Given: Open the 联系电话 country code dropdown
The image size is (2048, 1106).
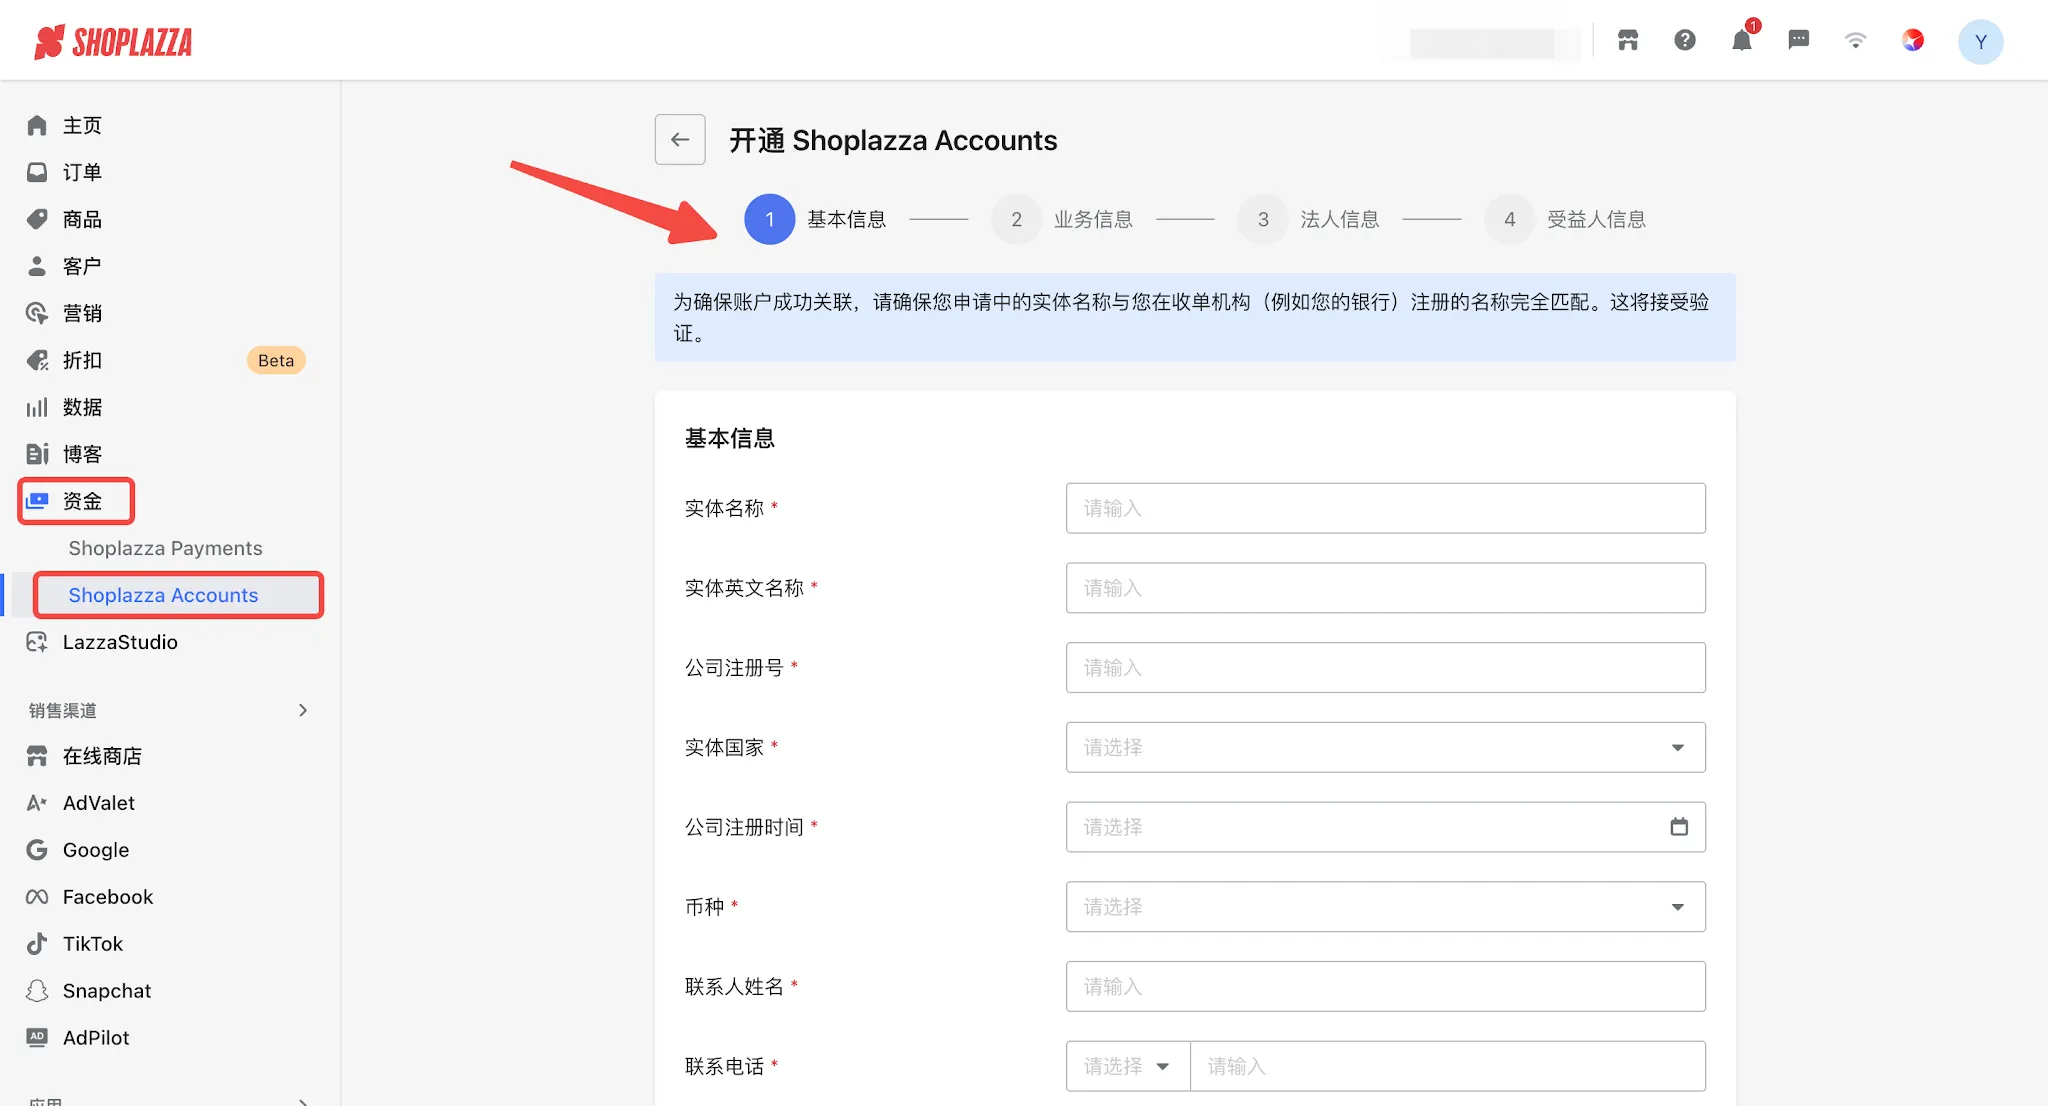Looking at the screenshot, I should coord(1128,1066).
